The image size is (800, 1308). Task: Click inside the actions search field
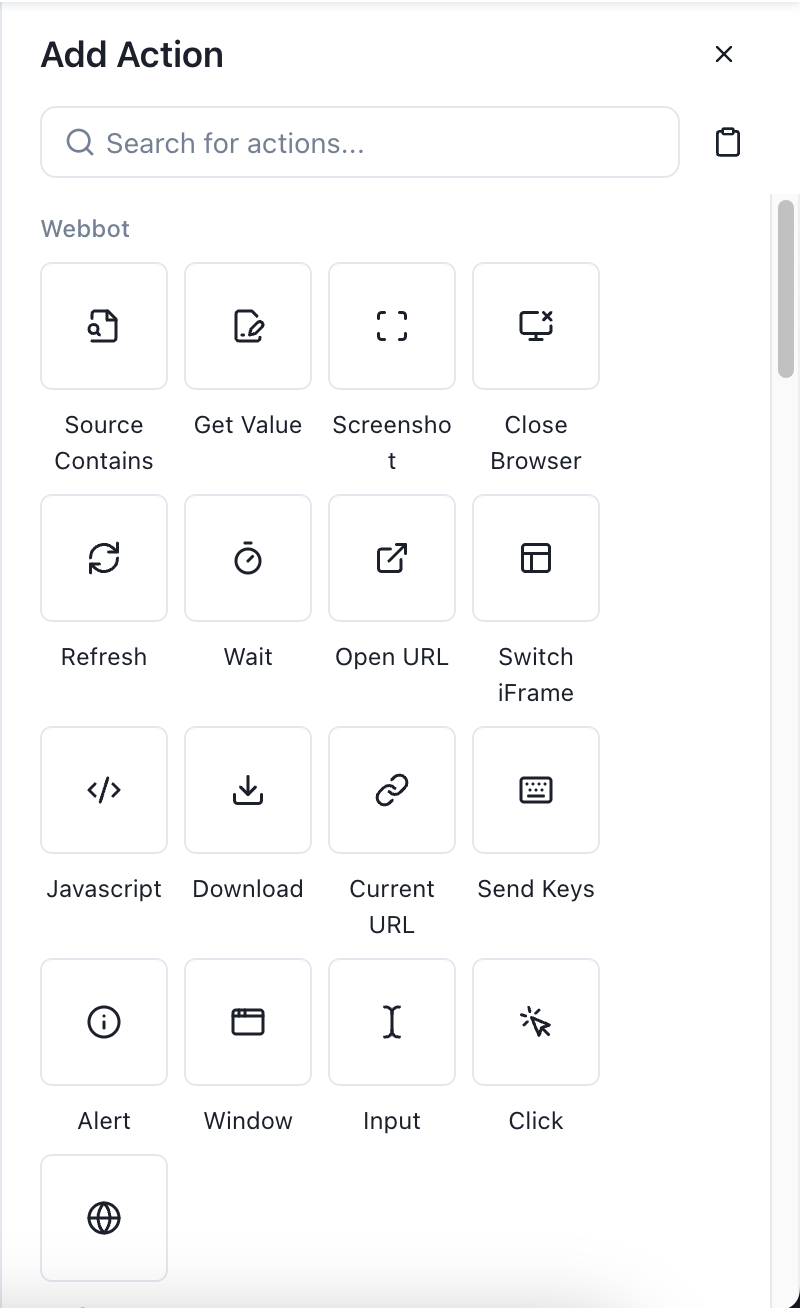pos(360,142)
